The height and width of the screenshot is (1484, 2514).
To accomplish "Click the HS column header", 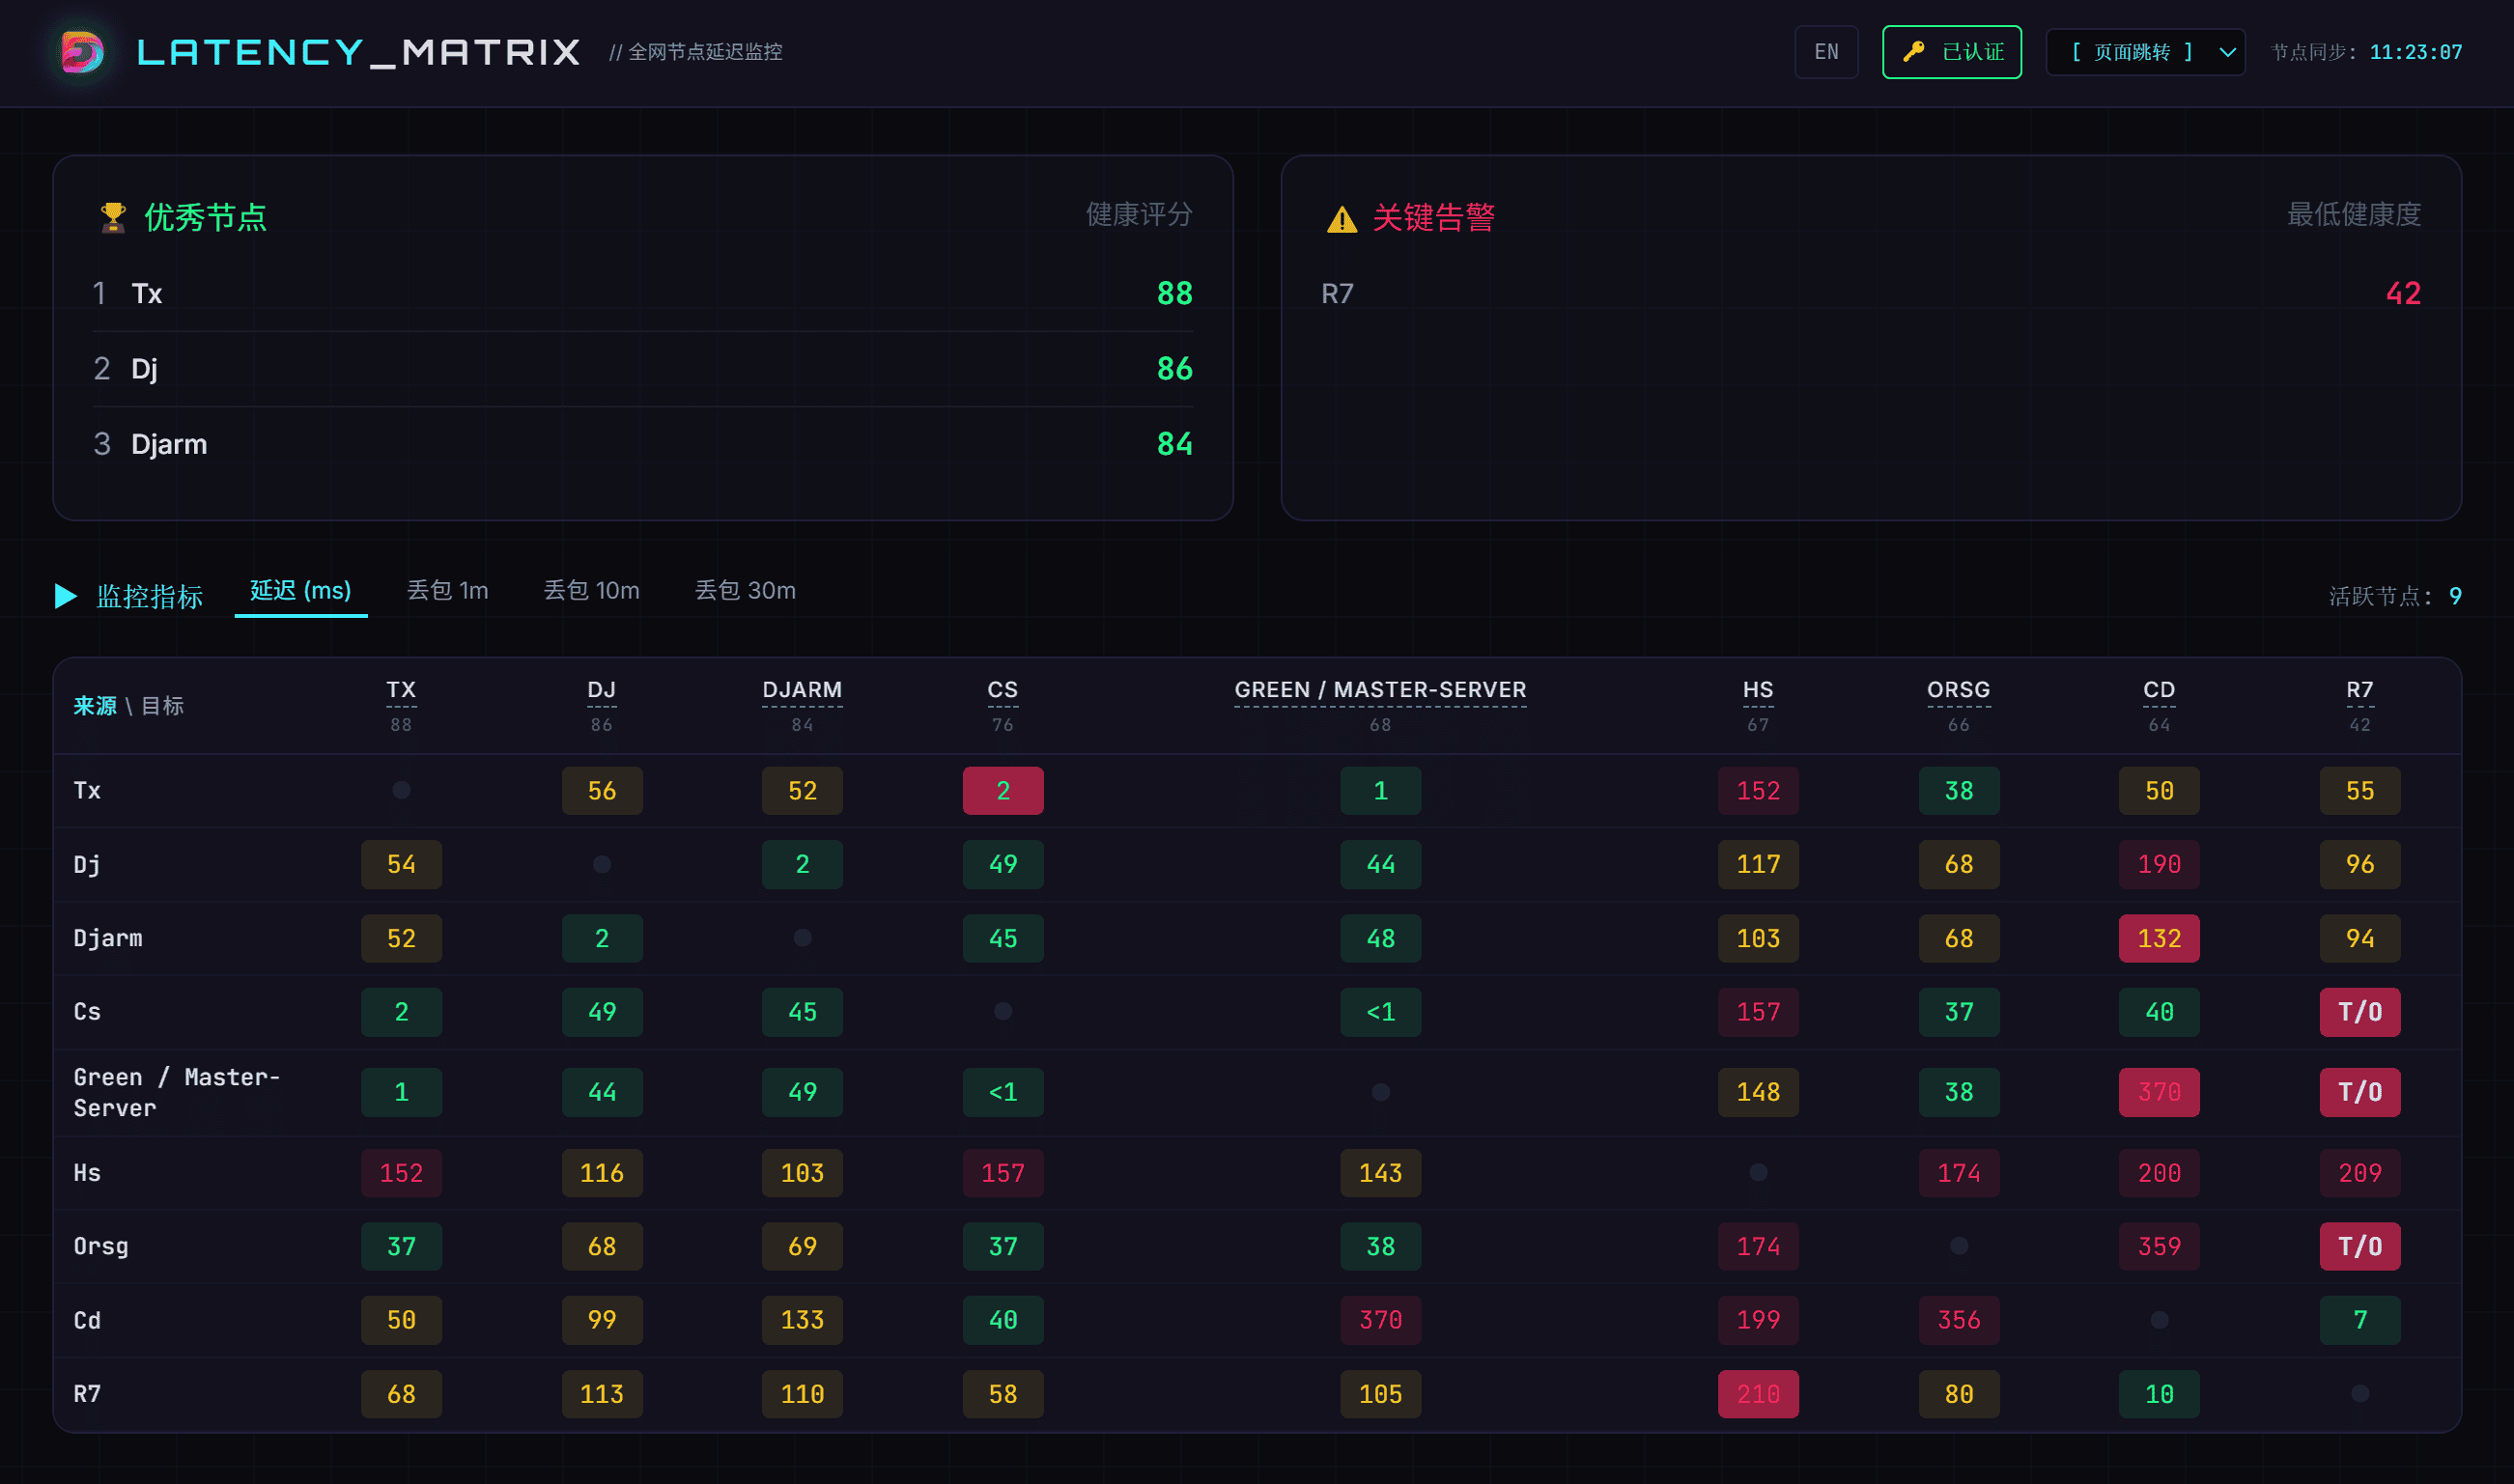I will pos(1758,690).
